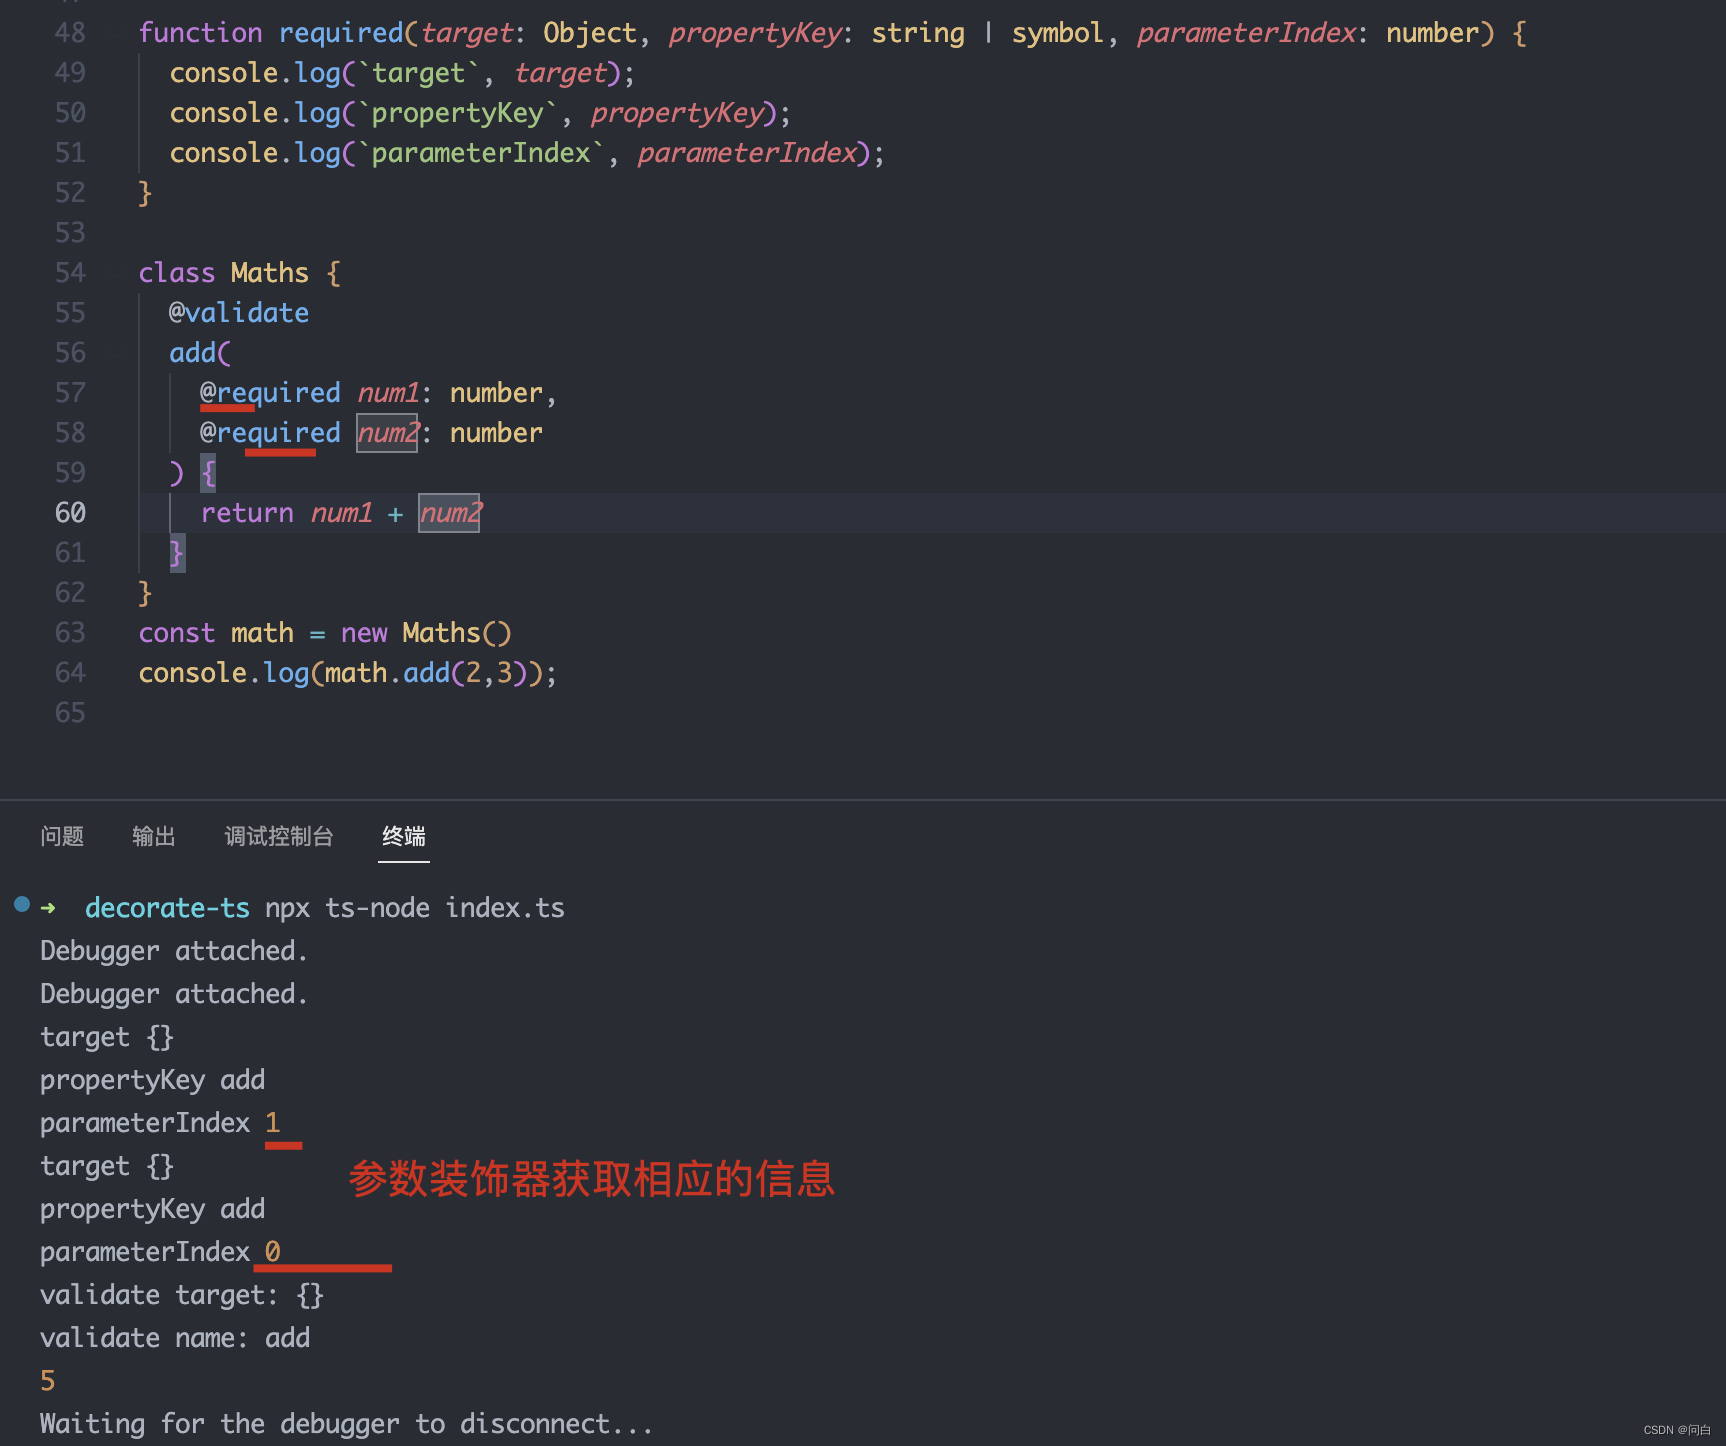This screenshot has width=1726, height=1446.
Task: Click the closing brace on line 61
Action: point(177,553)
